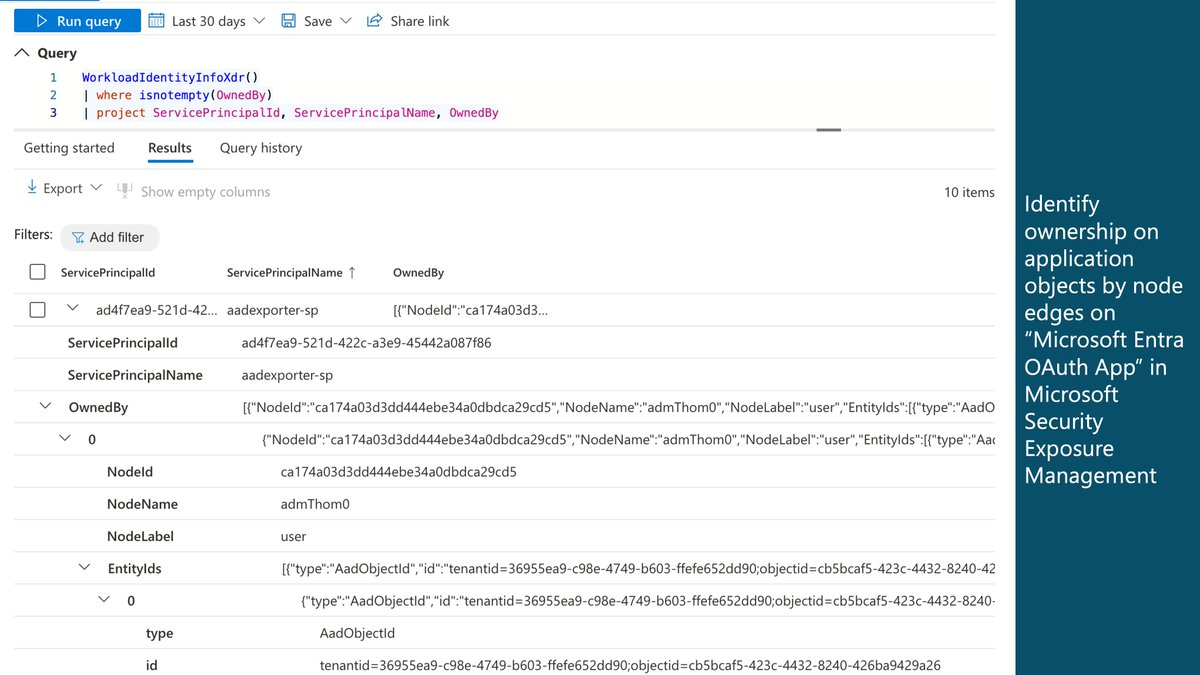Click the ServicePrincipalId value ad4f7ea9-521d-422c-a3e9-45442a087f86
This screenshot has height=675, width=1200.
366,343
